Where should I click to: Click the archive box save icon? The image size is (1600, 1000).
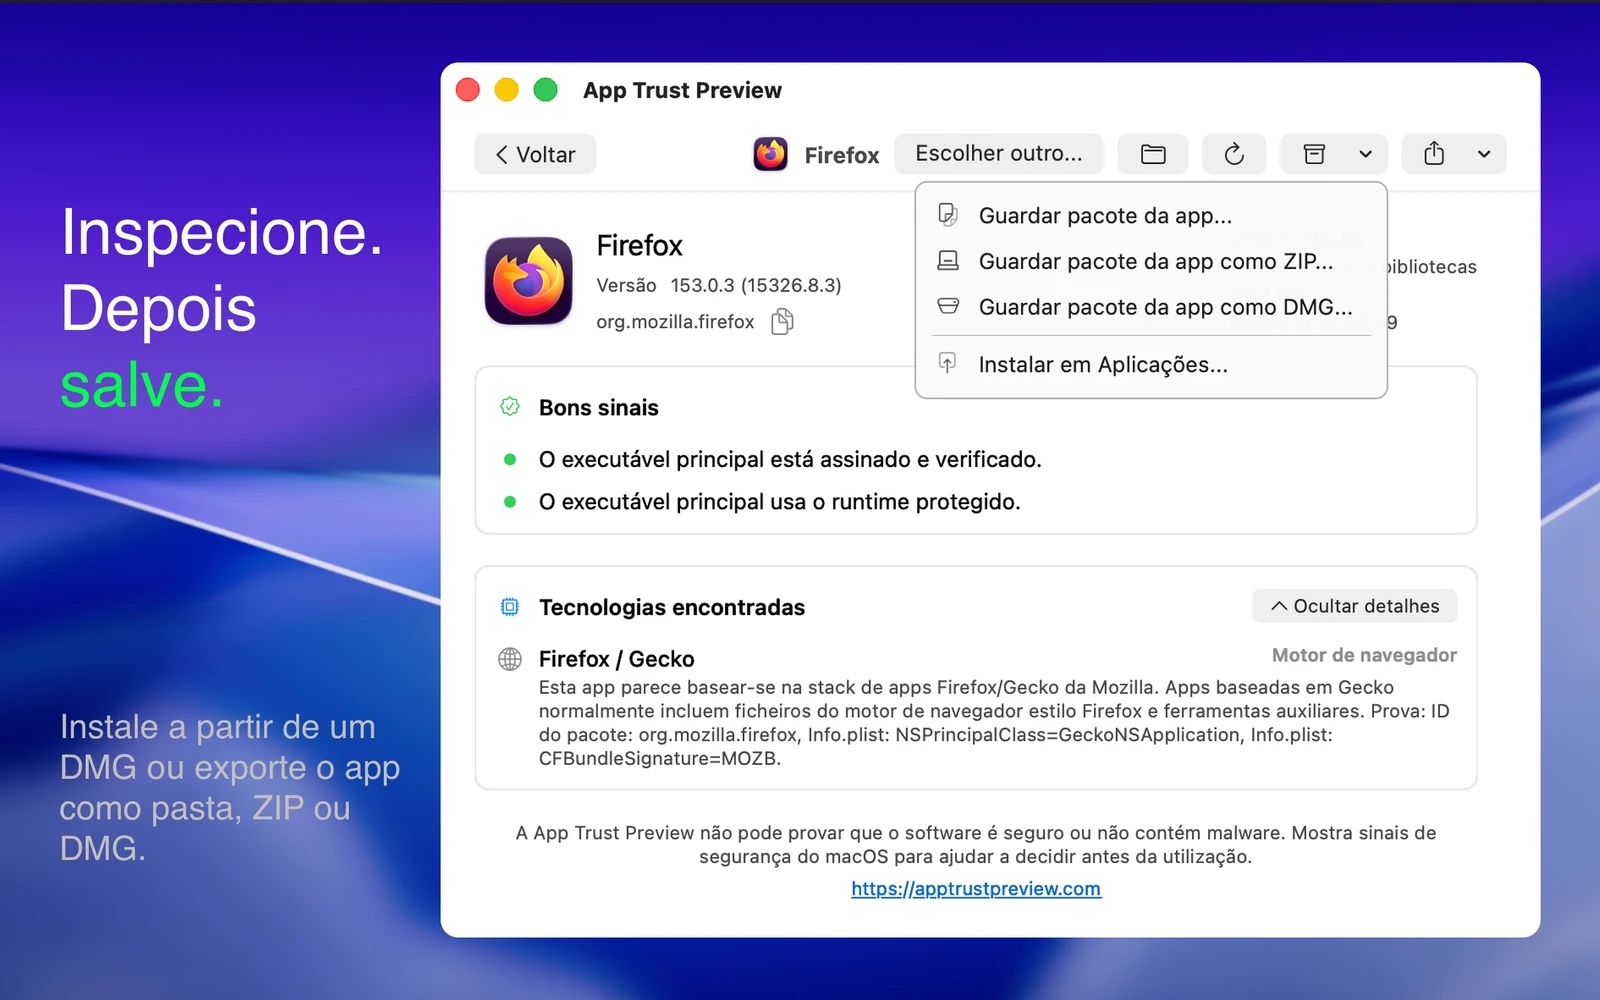click(x=1314, y=154)
